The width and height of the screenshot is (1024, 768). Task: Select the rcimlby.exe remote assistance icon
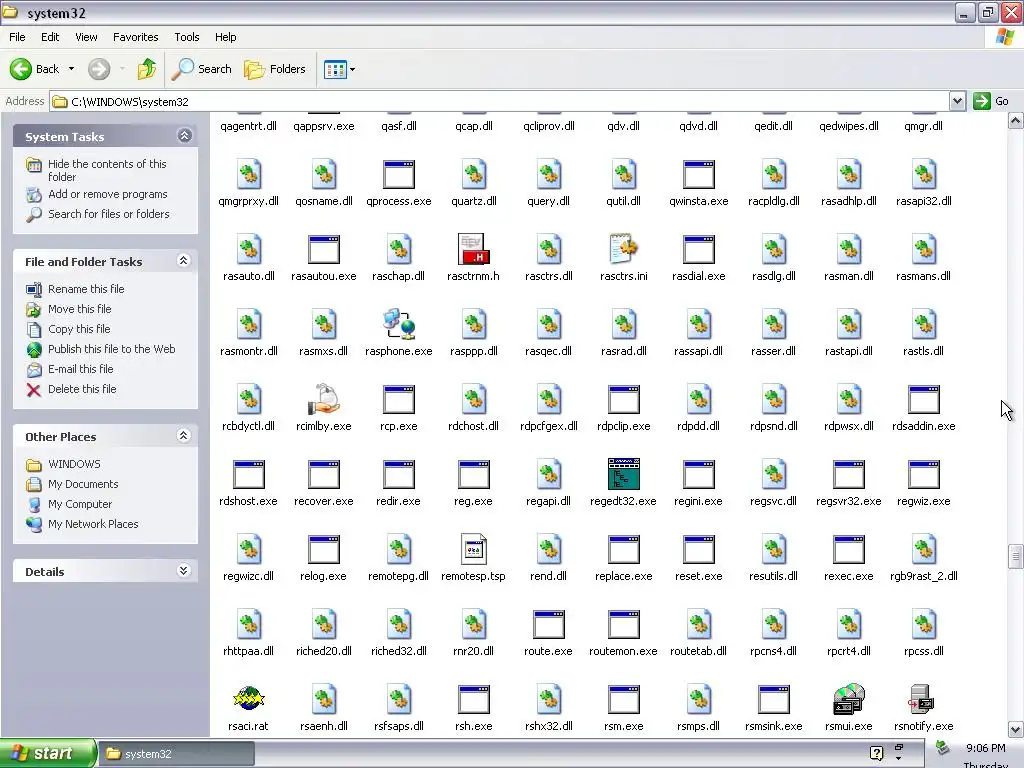click(x=324, y=399)
